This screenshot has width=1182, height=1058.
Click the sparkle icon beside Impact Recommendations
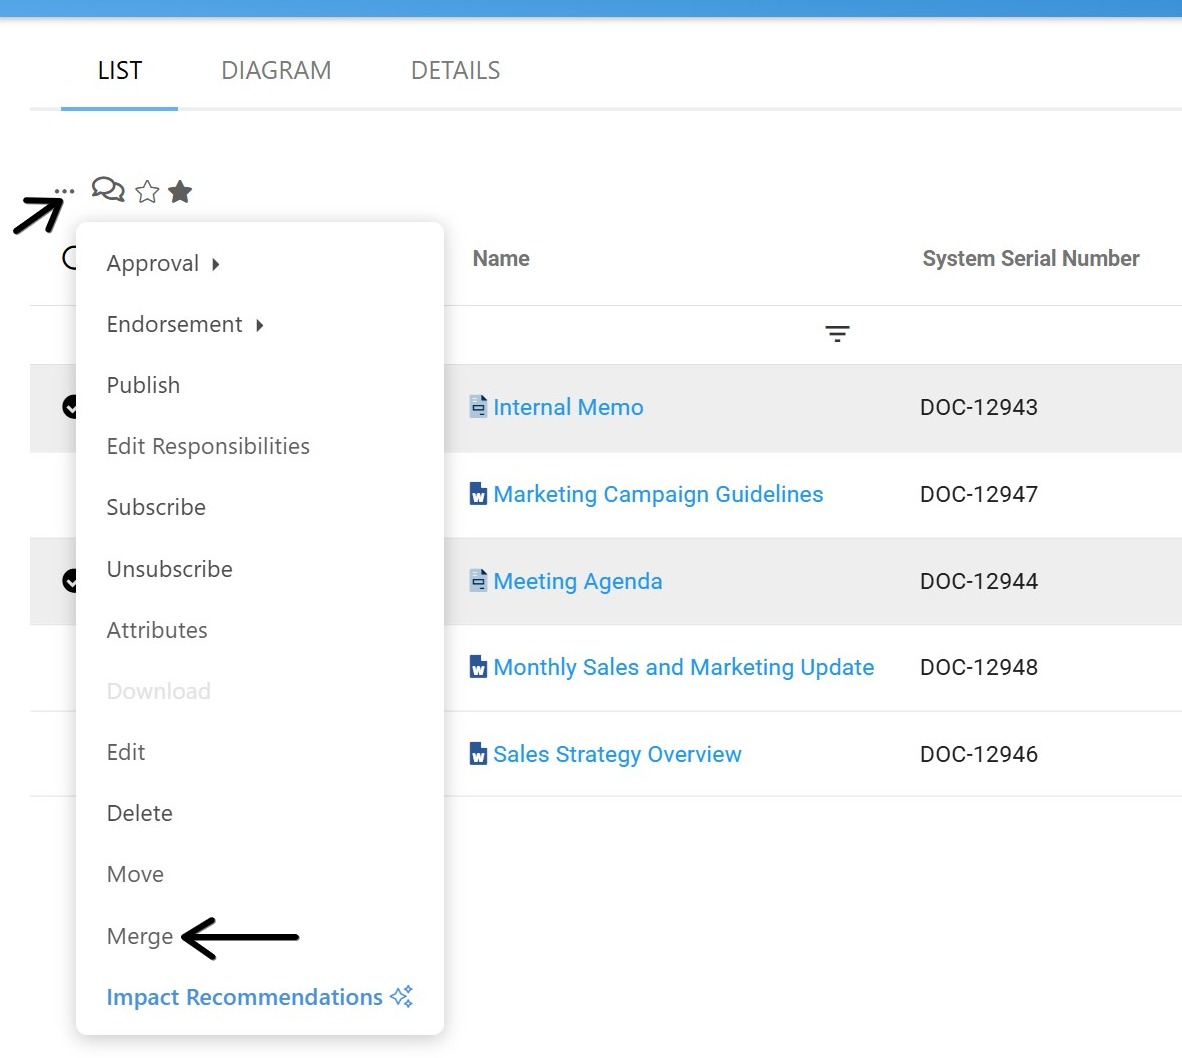coord(402,996)
